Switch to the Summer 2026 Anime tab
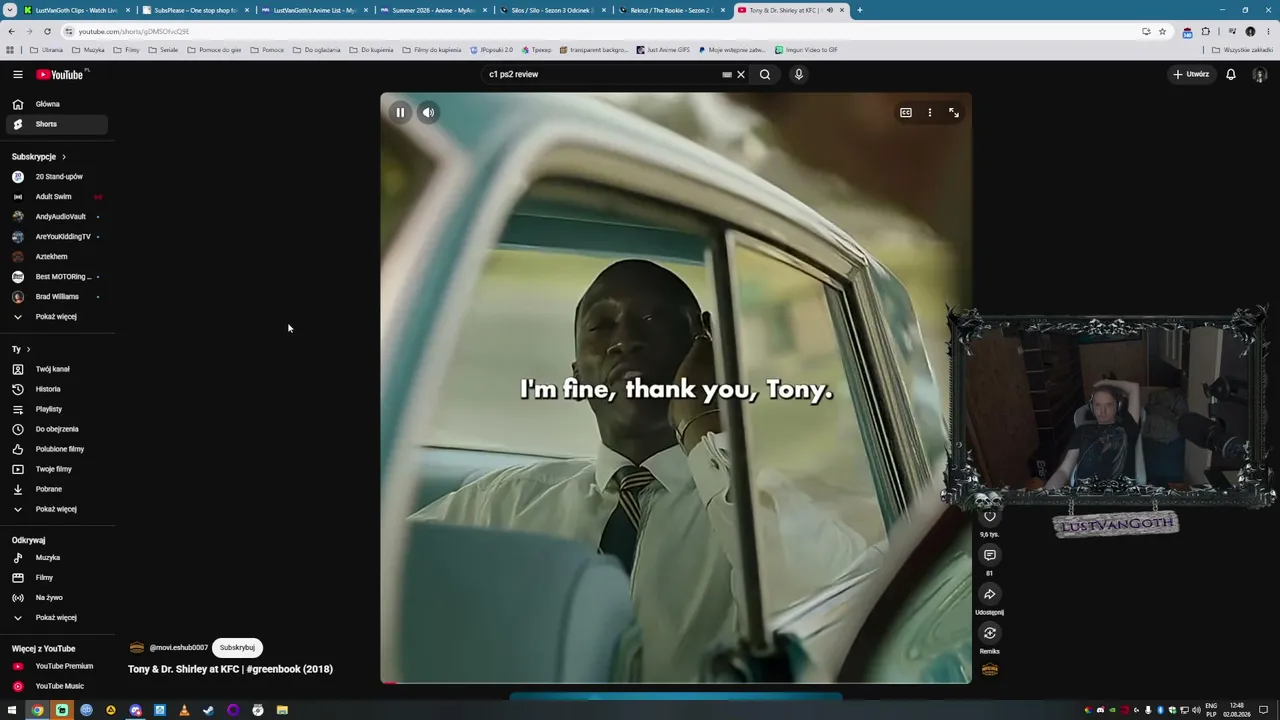This screenshot has width=1280, height=720. (x=433, y=10)
